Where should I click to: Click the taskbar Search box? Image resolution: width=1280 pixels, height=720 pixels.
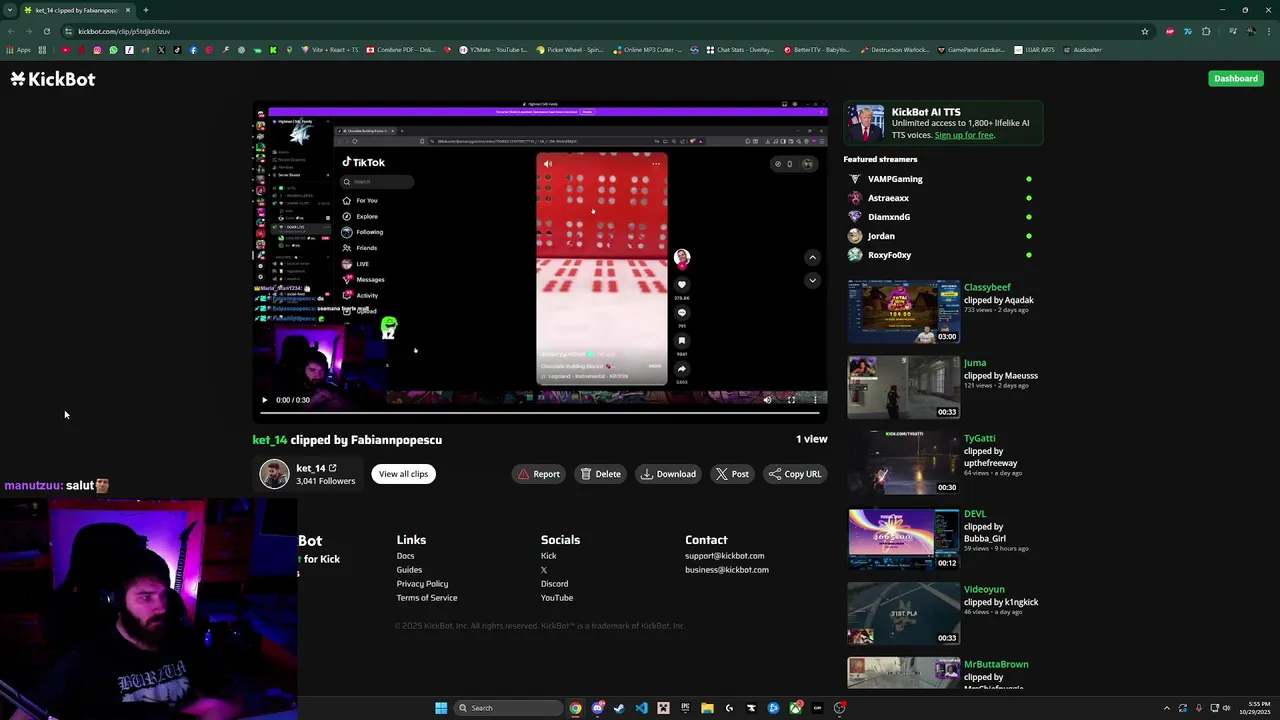[507, 708]
